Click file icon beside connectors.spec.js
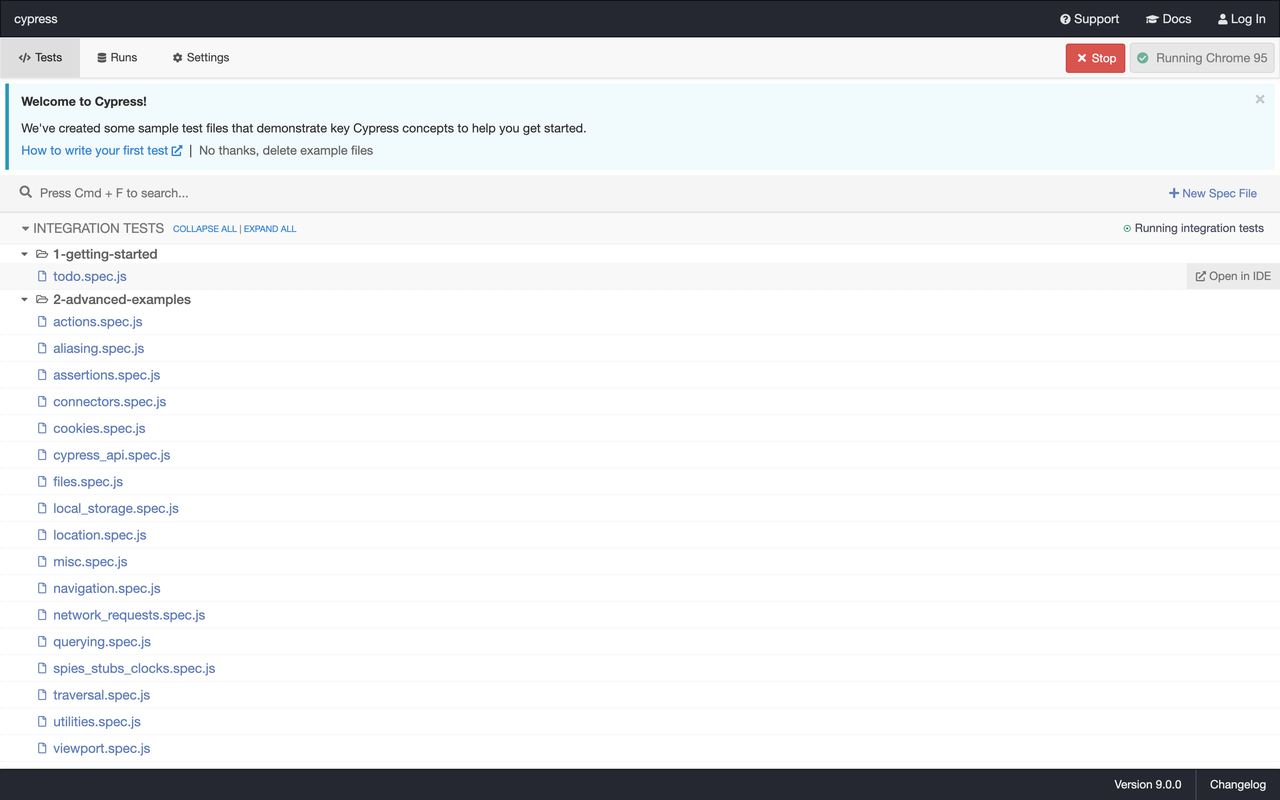Screen dimensions: 1280x800 pos(42,402)
